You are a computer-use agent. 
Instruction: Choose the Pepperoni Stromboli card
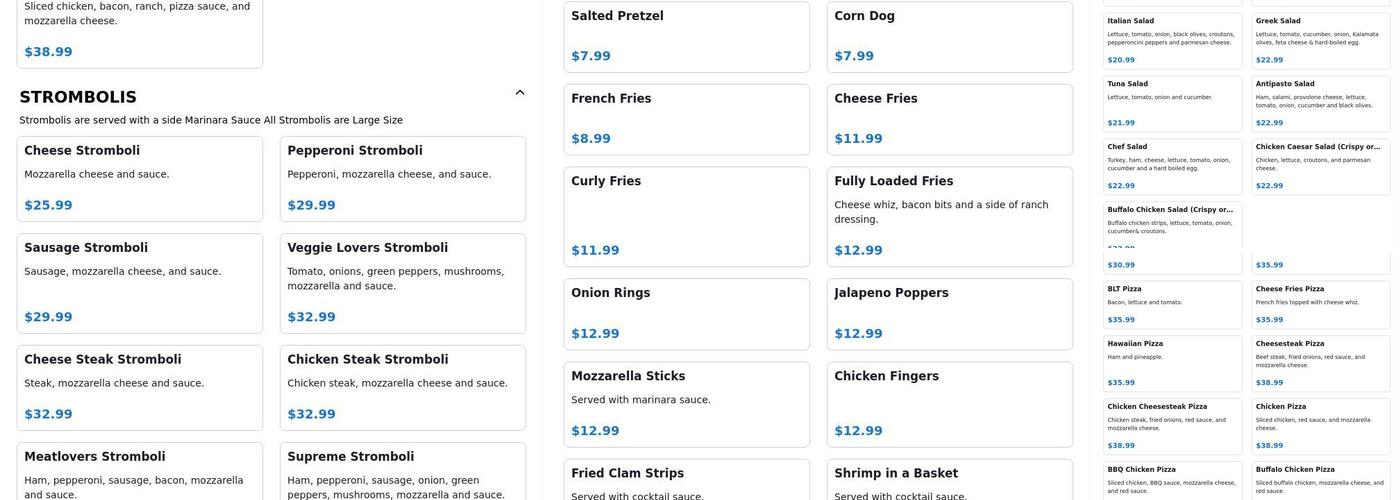(x=402, y=178)
